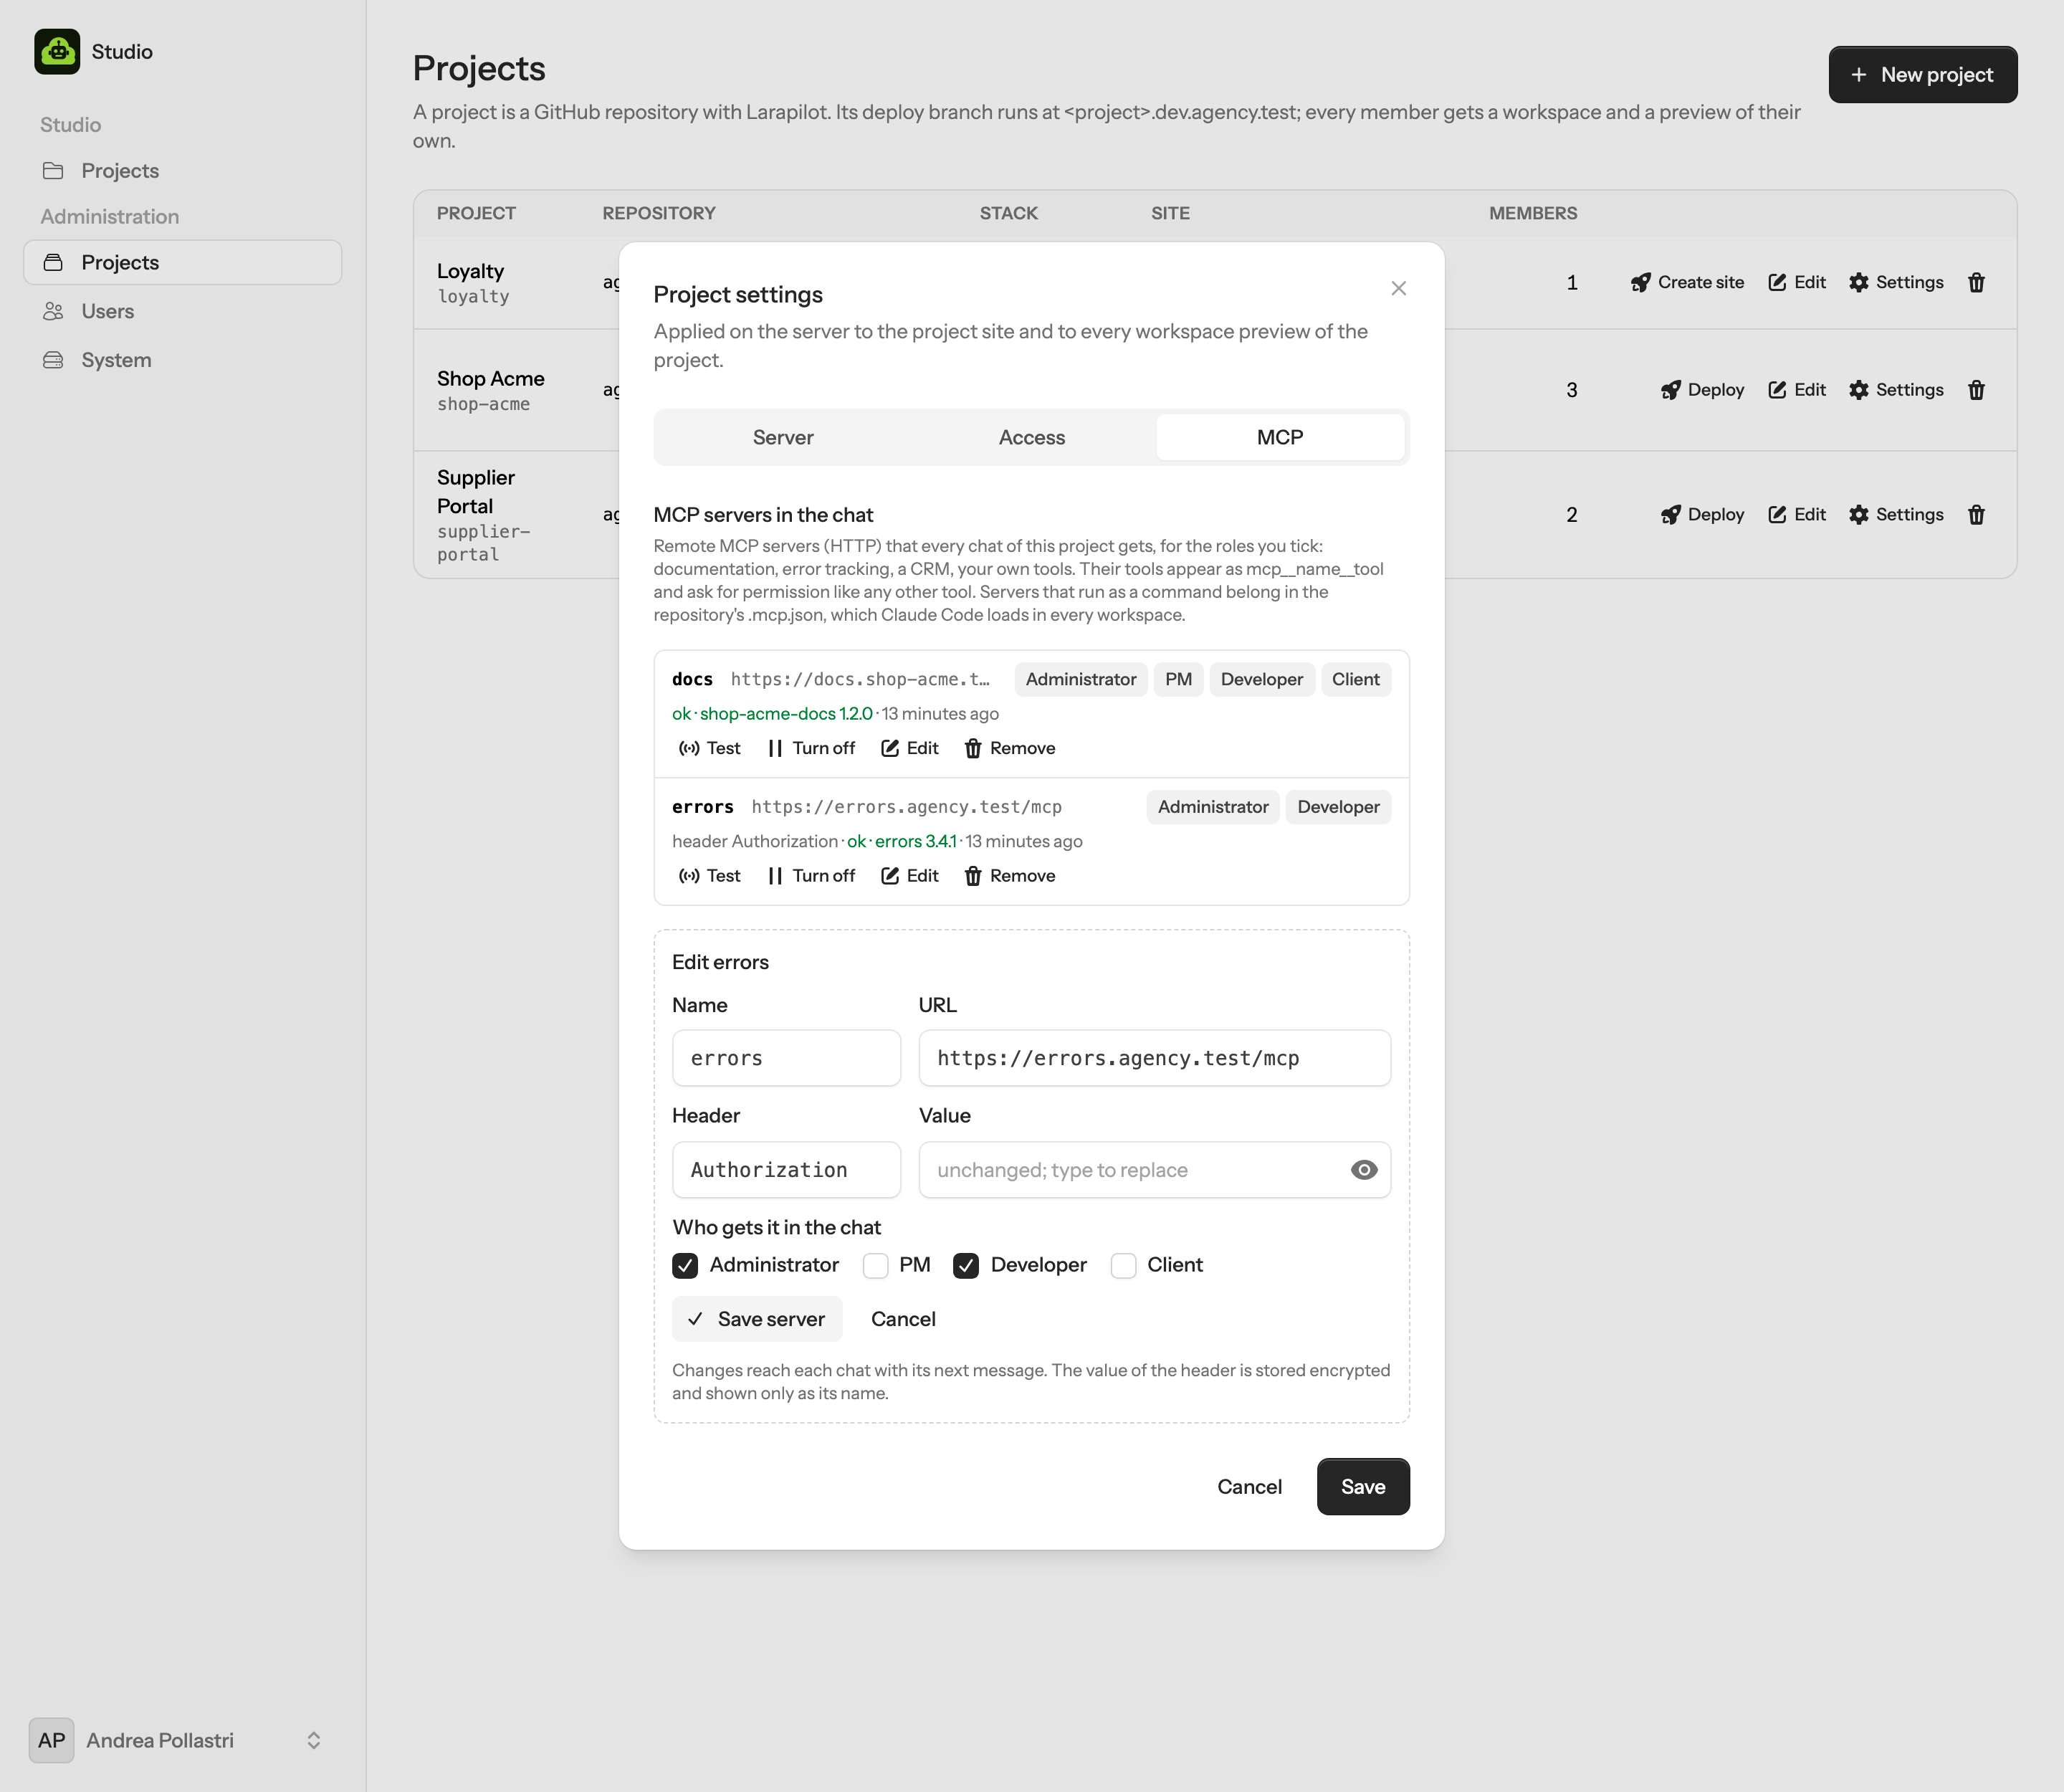Image resolution: width=2064 pixels, height=1792 pixels.
Task: Open Settings for the Supplier Portal project
Action: click(1896, 514)
